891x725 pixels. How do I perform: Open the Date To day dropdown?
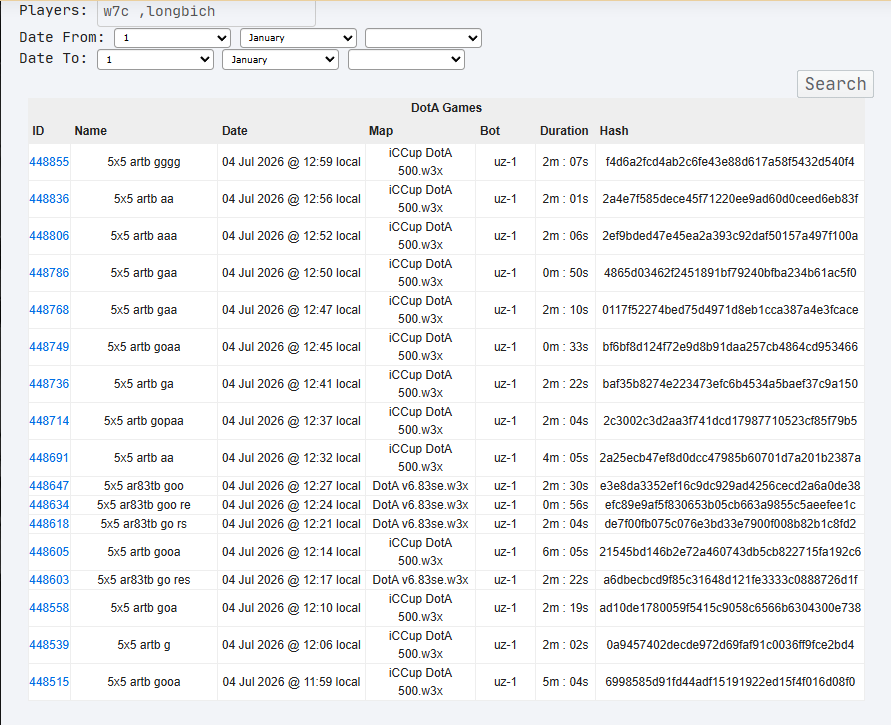tap(155, 60)
